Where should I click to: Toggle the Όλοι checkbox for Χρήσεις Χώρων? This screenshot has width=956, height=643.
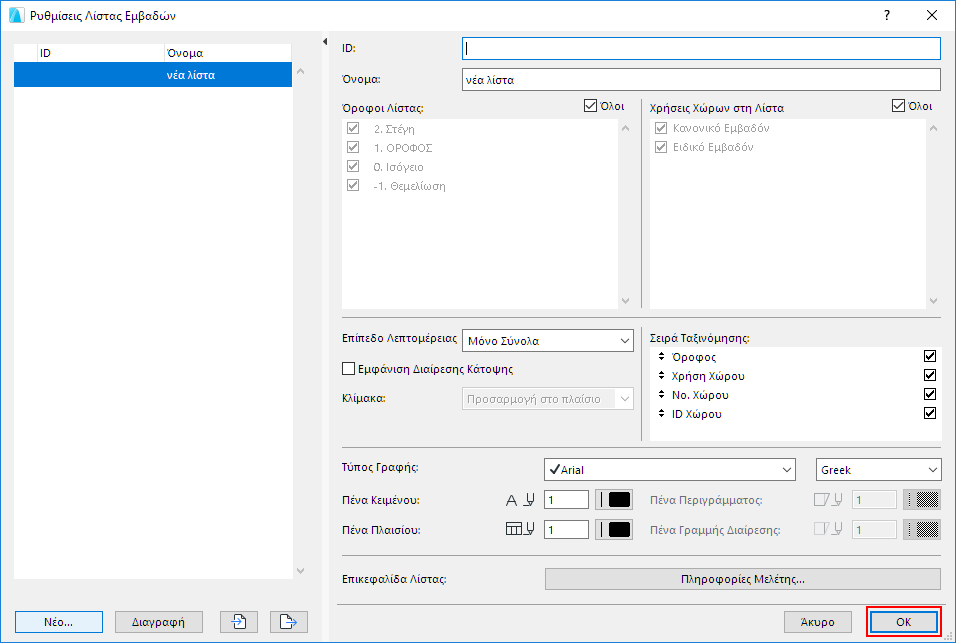pyautogui.click(x=898, y=105)
